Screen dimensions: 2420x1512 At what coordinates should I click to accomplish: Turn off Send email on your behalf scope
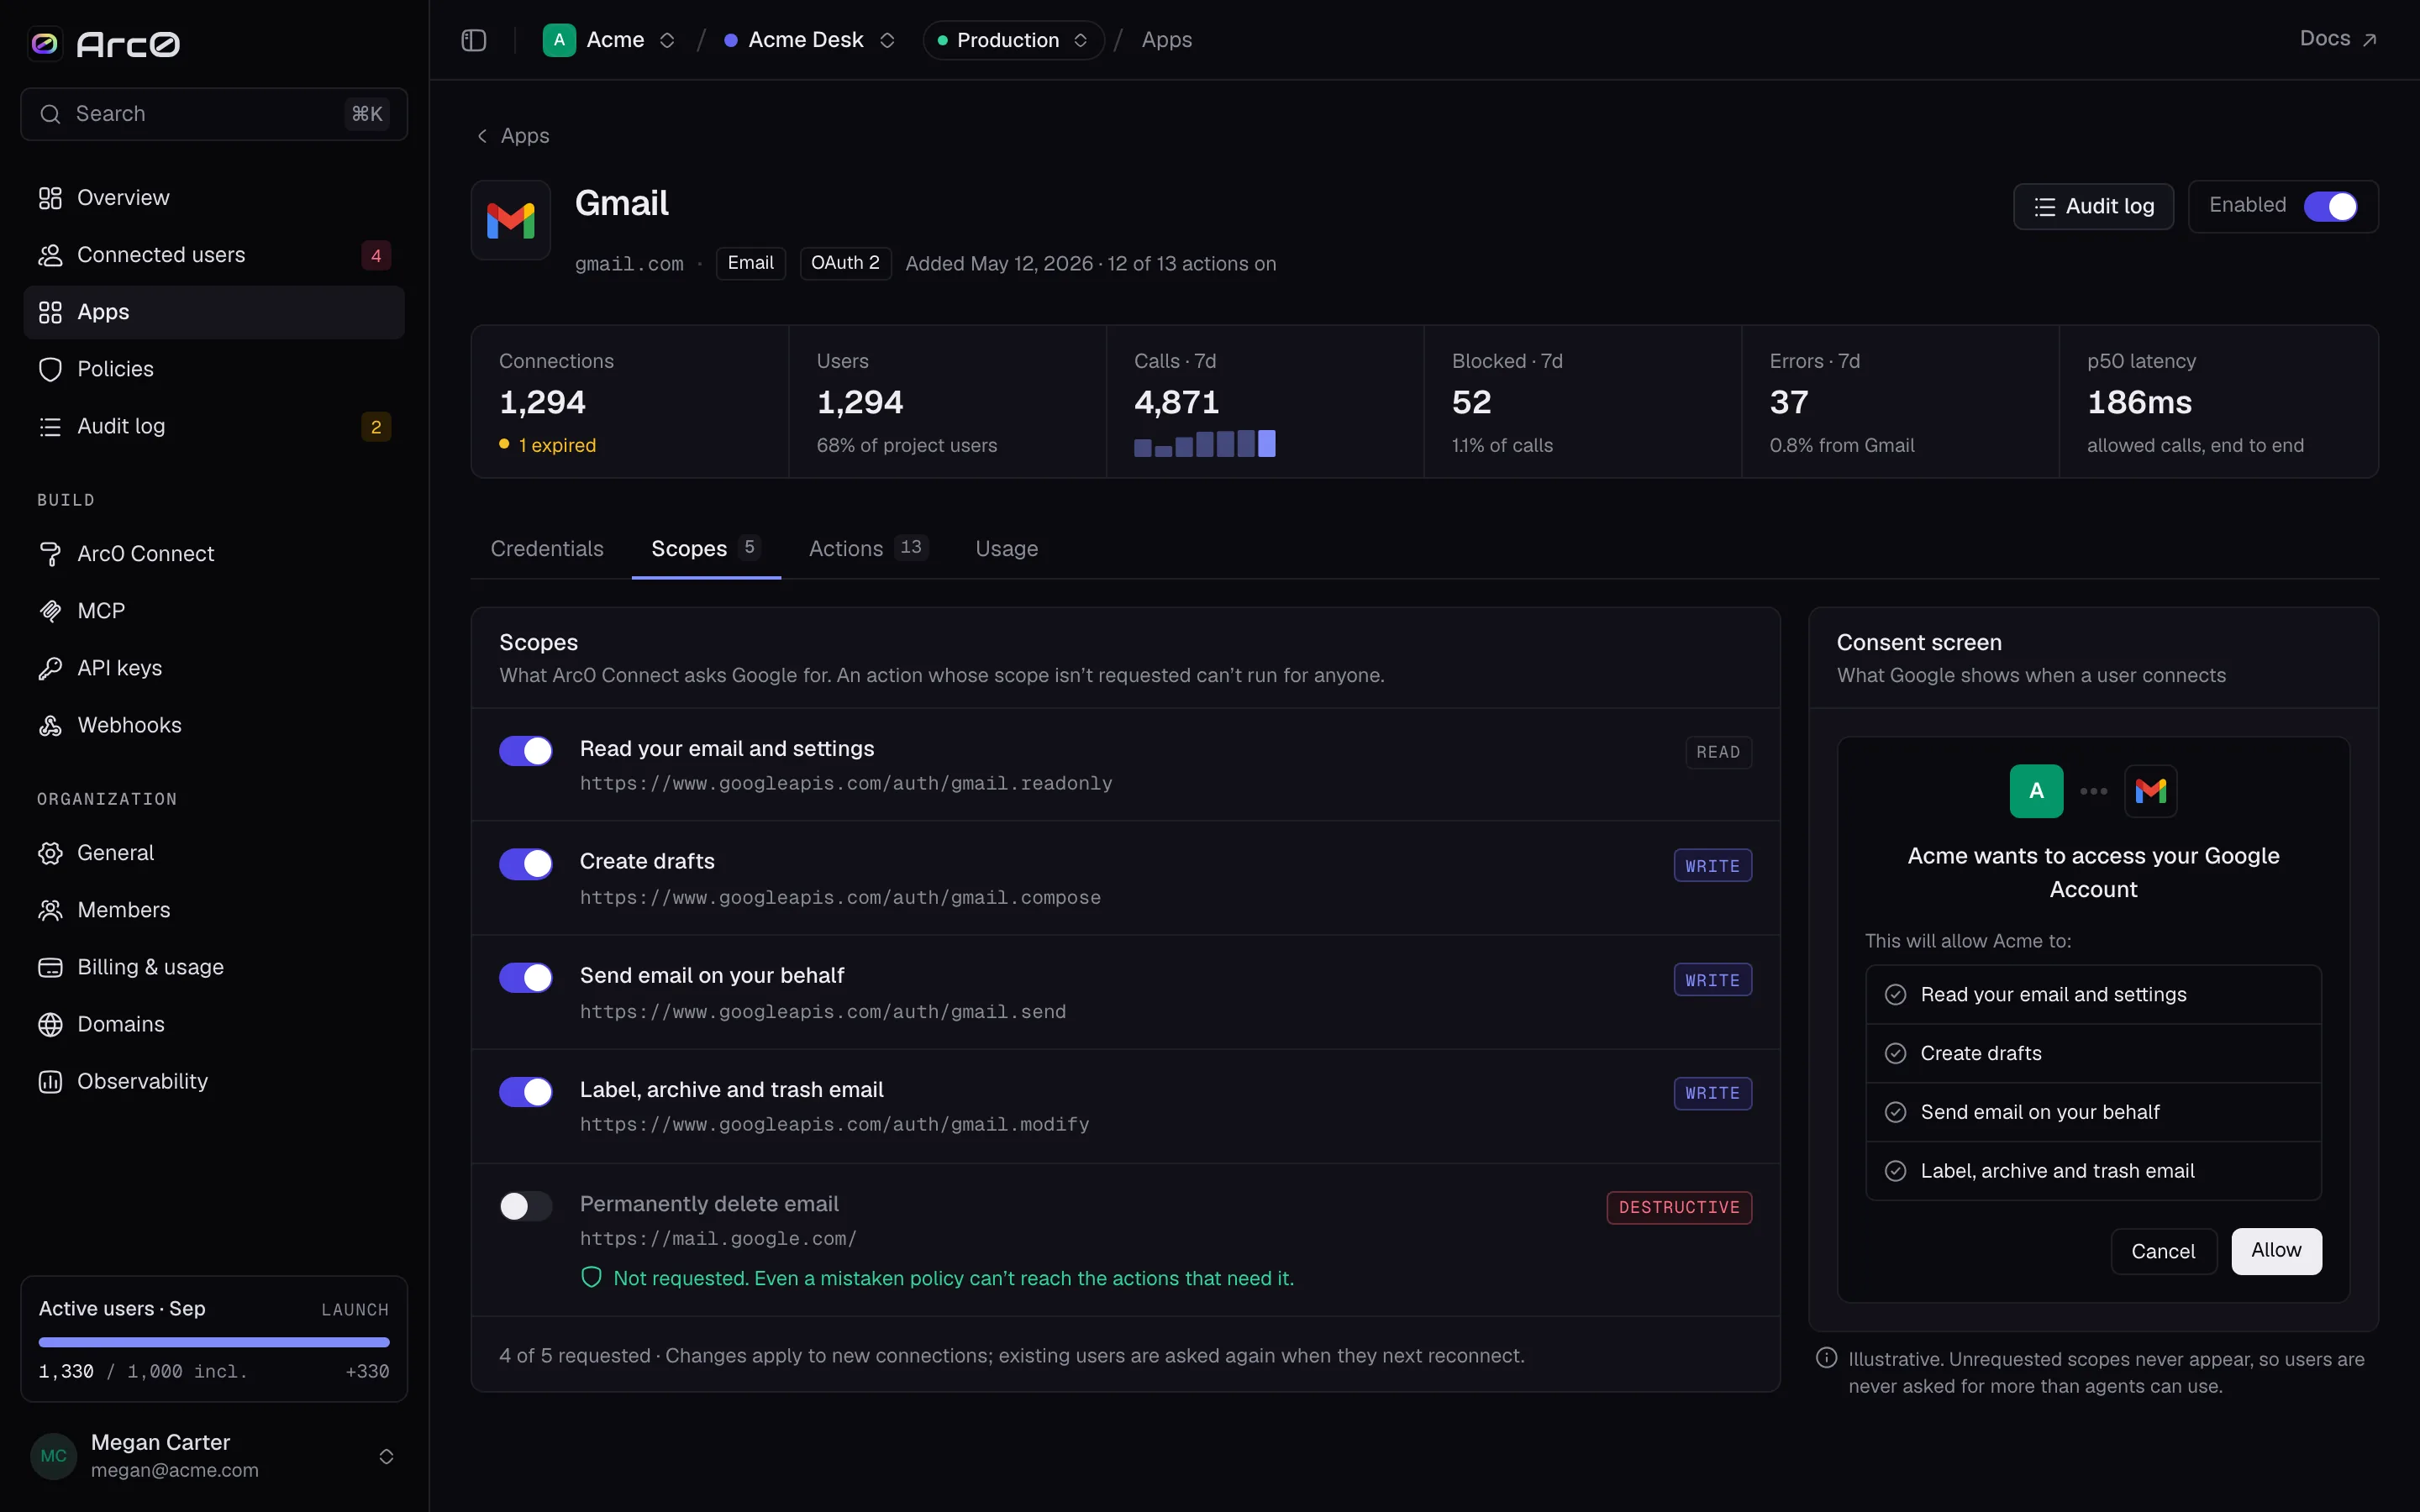click(x=526, y=977)
